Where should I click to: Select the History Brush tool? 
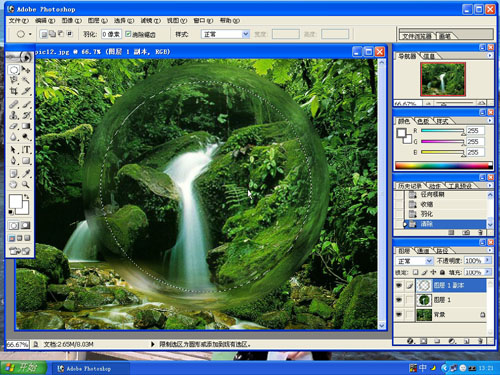point(26,115)
